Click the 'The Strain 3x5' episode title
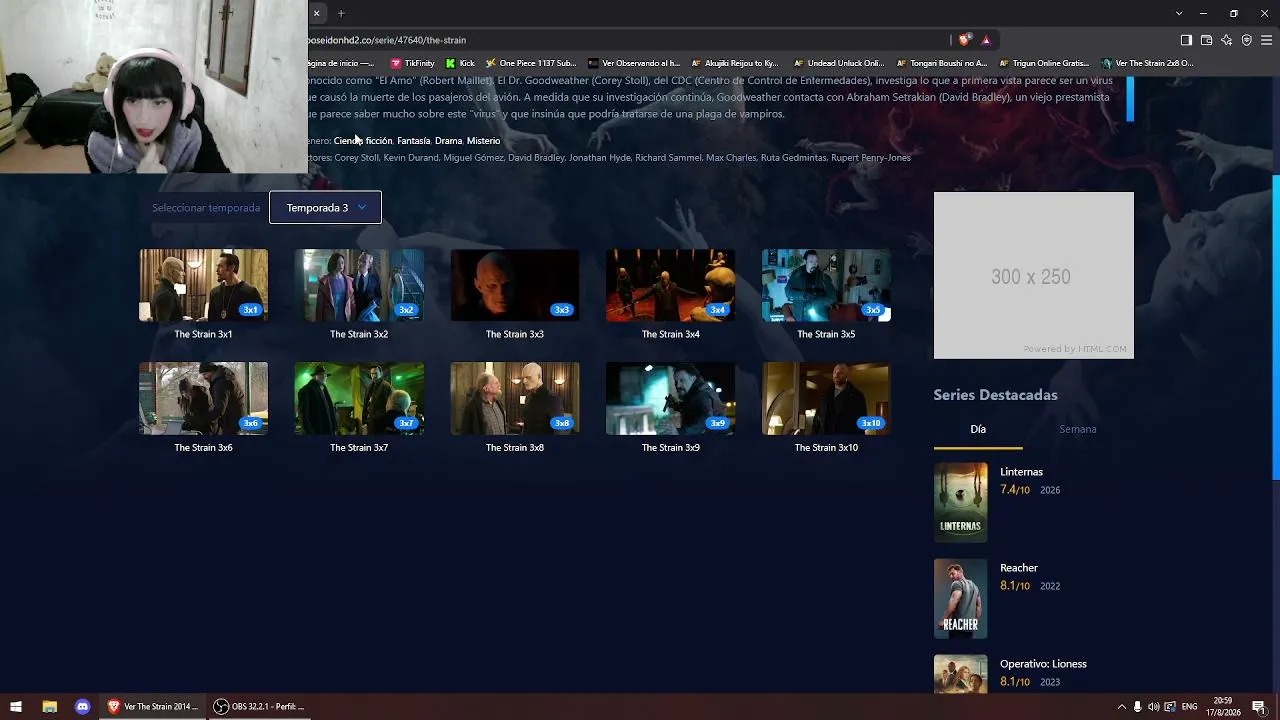The image size is (1280, 720). (826, 334)
